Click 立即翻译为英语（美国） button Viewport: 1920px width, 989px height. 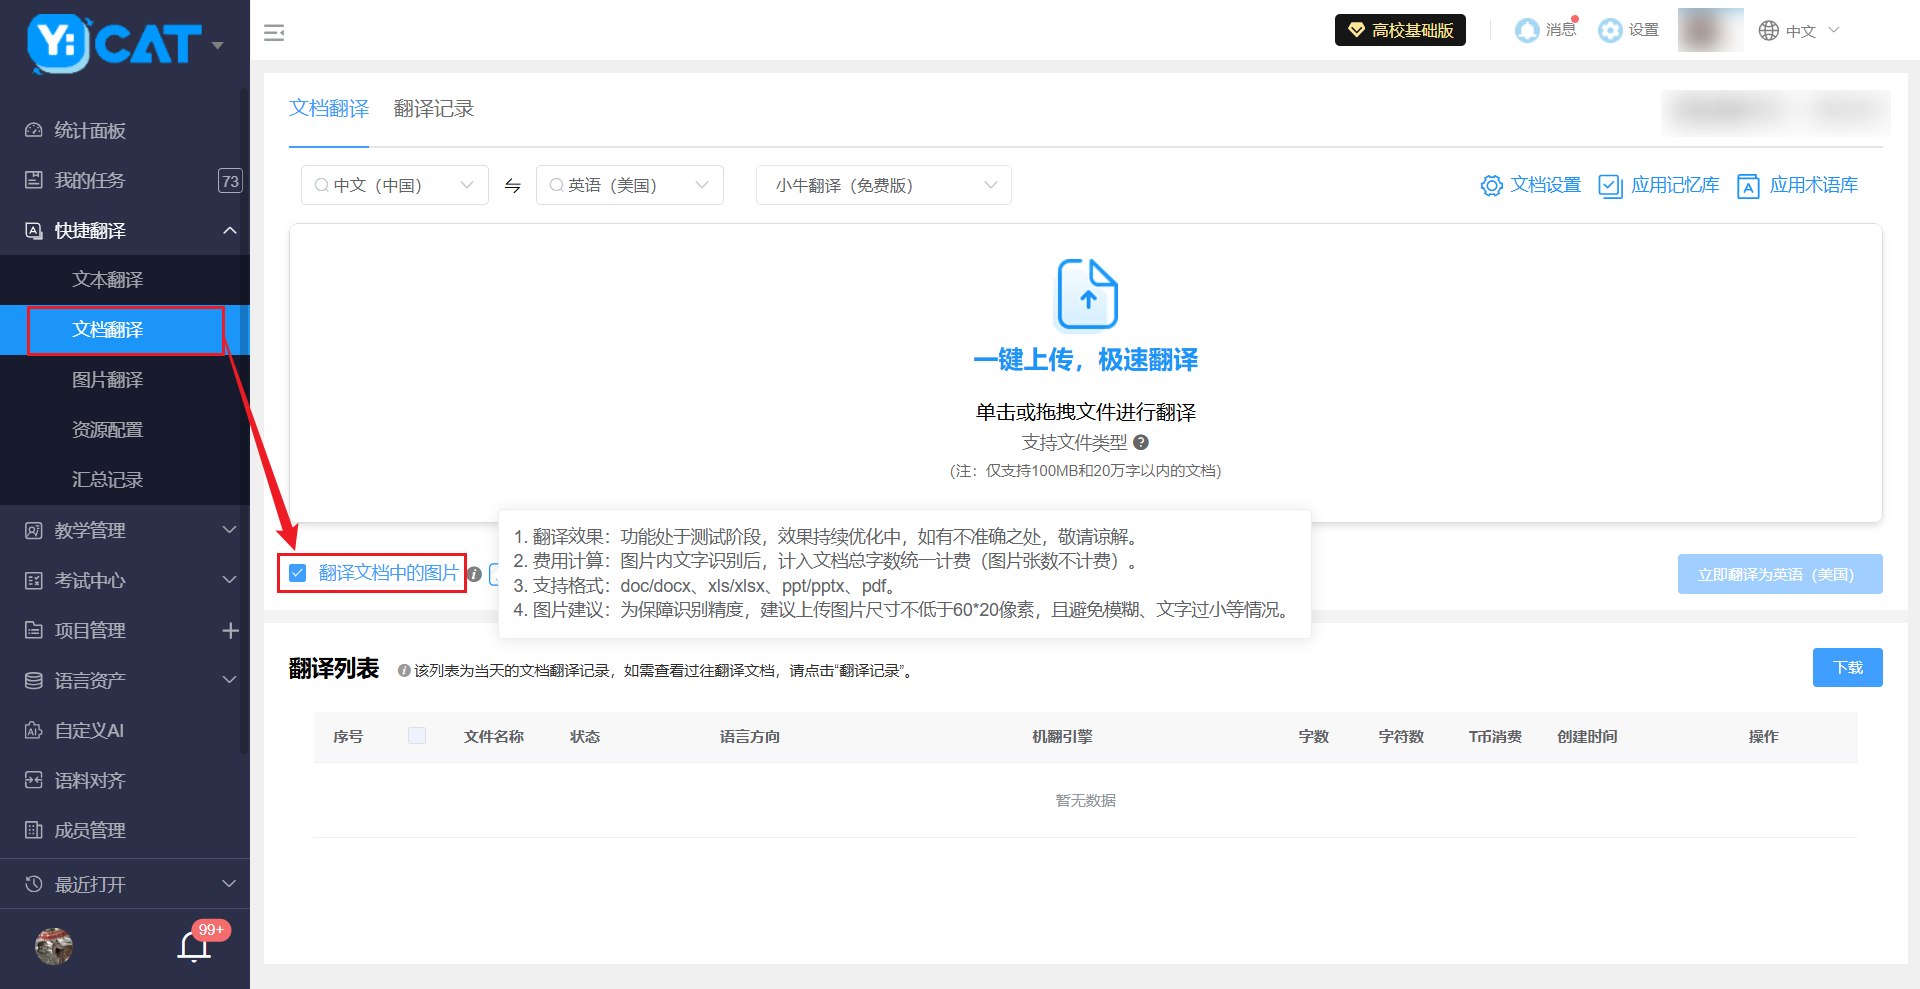[x=1779, y=574]
